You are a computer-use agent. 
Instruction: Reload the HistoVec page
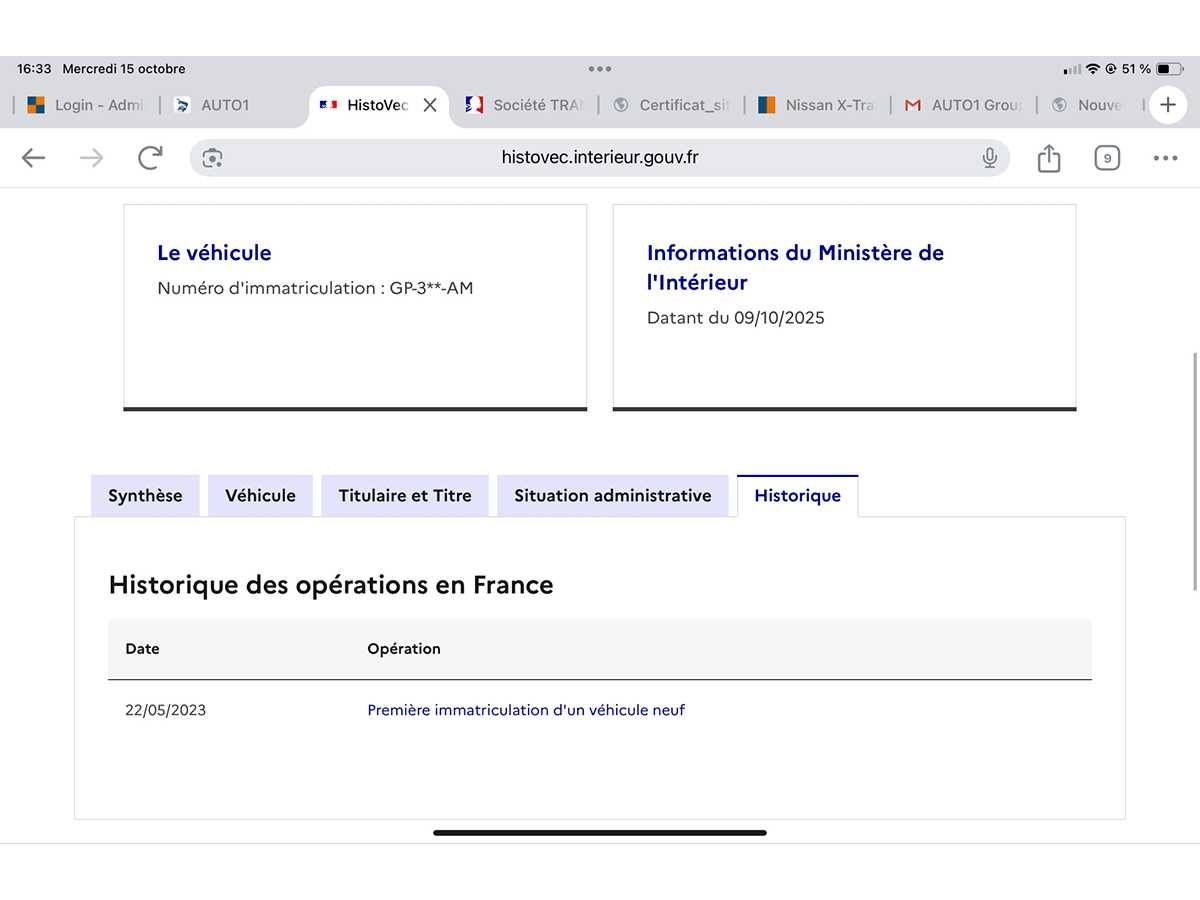point(150,158)
